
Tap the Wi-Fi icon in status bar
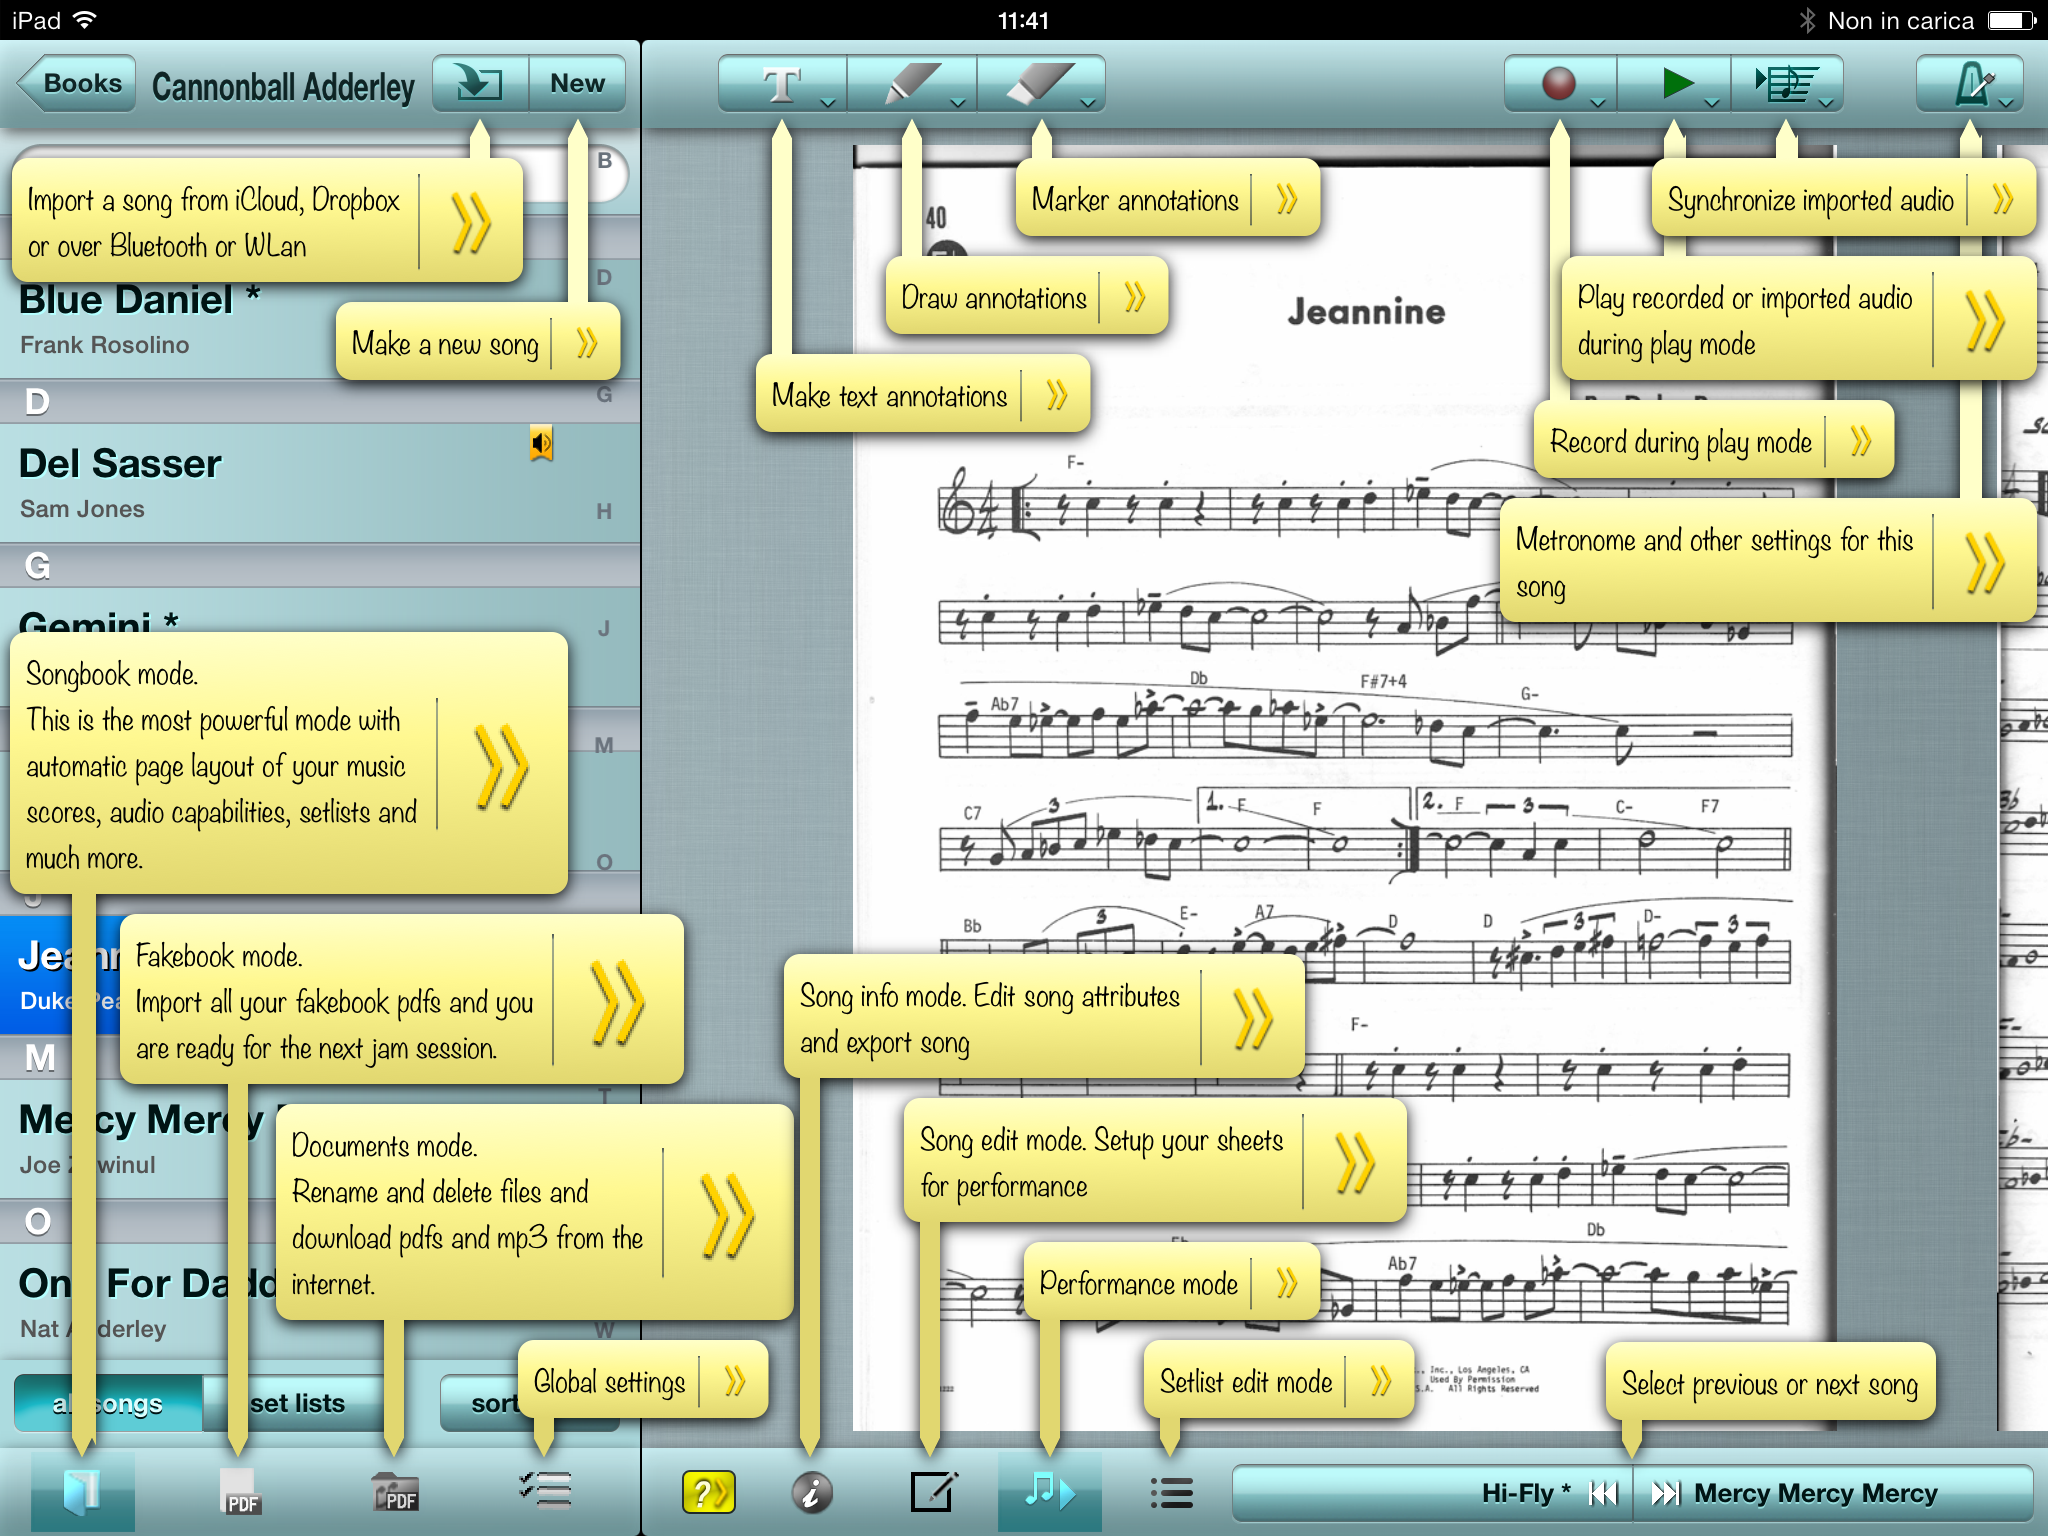pos(86,20)
